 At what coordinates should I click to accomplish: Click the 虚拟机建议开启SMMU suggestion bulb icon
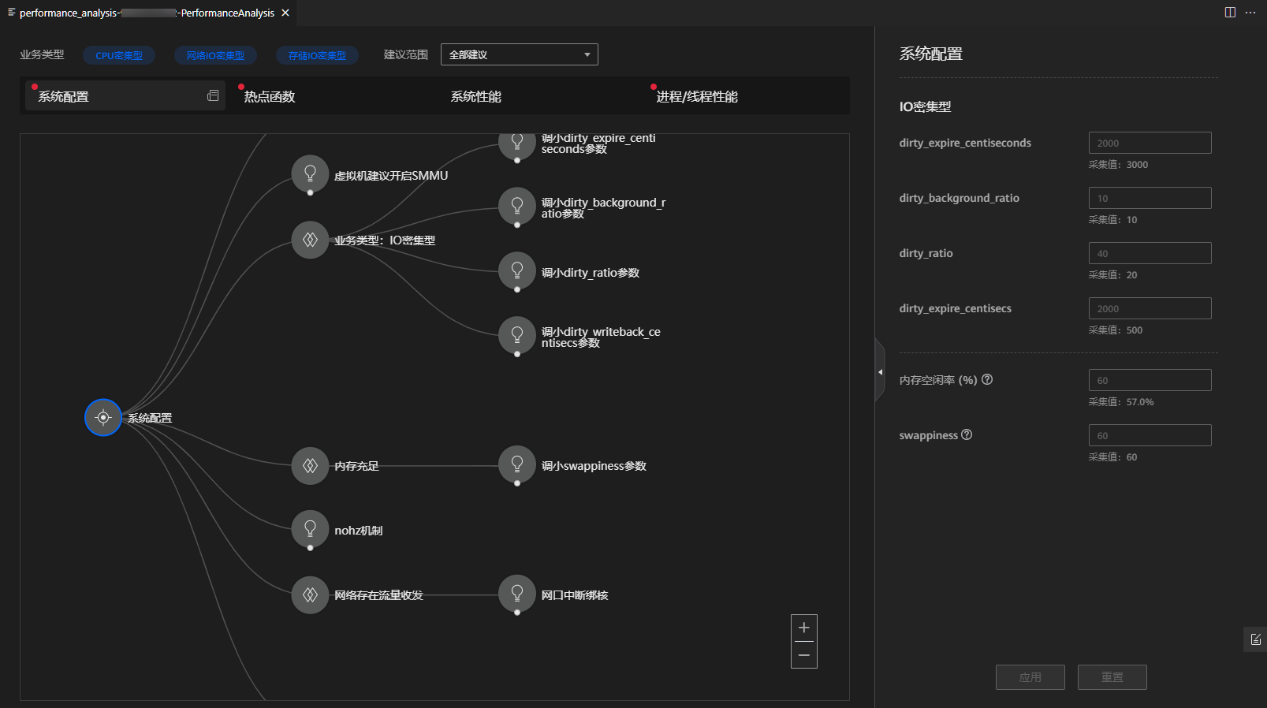tap(310, 174)
